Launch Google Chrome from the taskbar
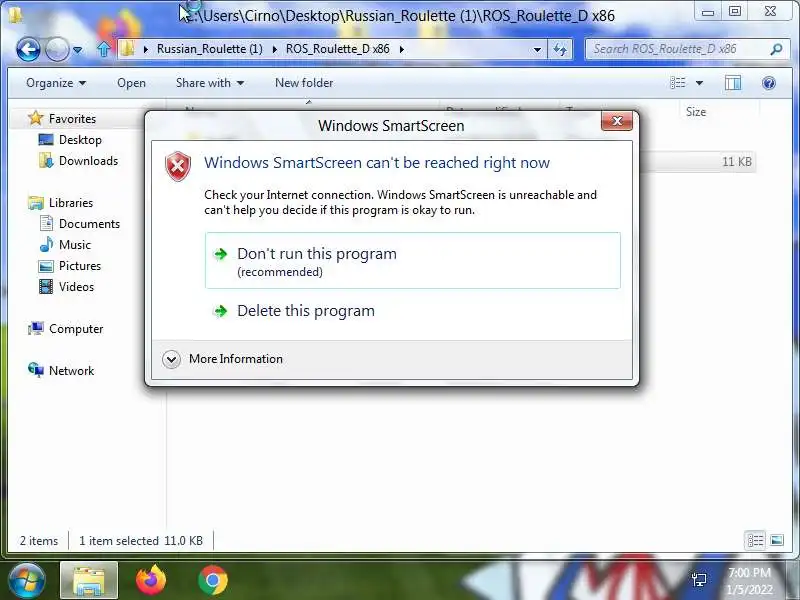Screen dimensions: 800x600 click(213, 580)
